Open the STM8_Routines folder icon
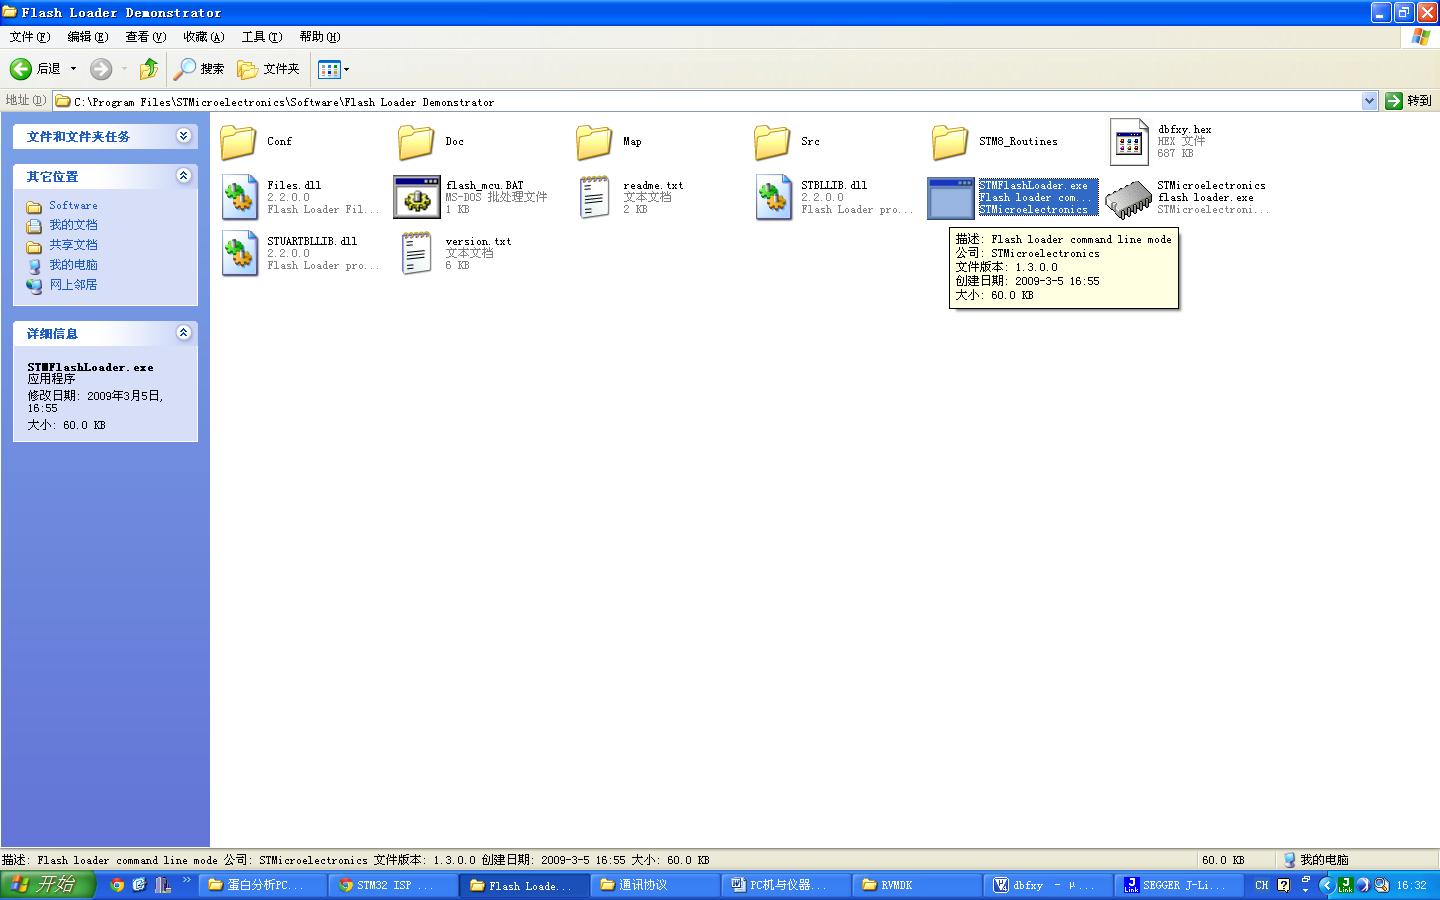The height and width of the screenshot is (900, 1440). [x=950, y=142]
